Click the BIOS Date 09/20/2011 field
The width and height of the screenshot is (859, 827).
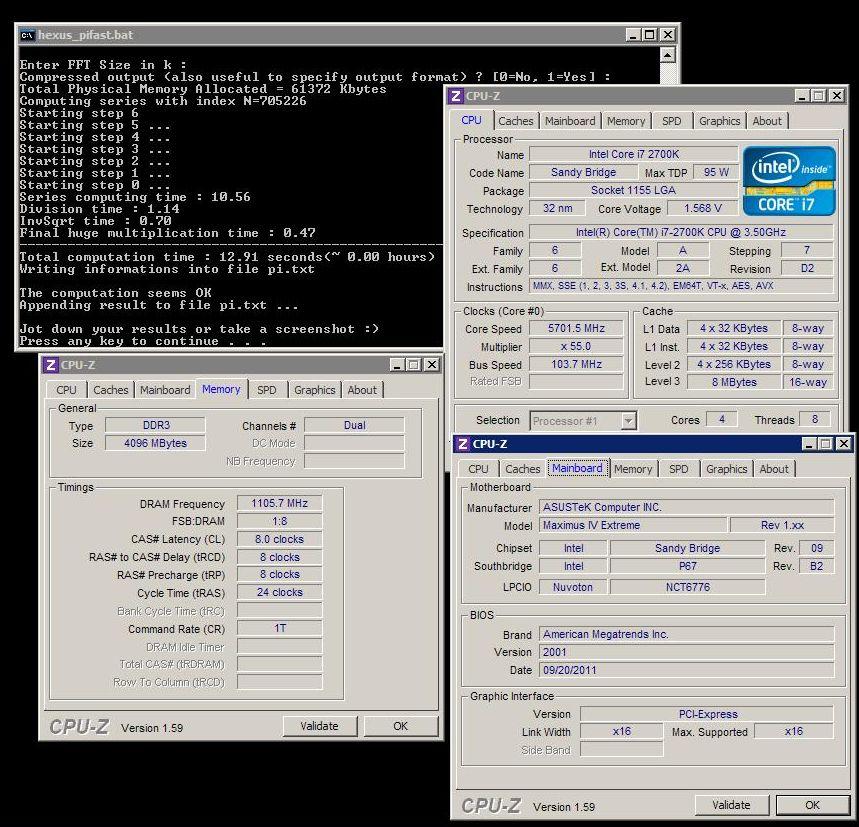(687, 670)
